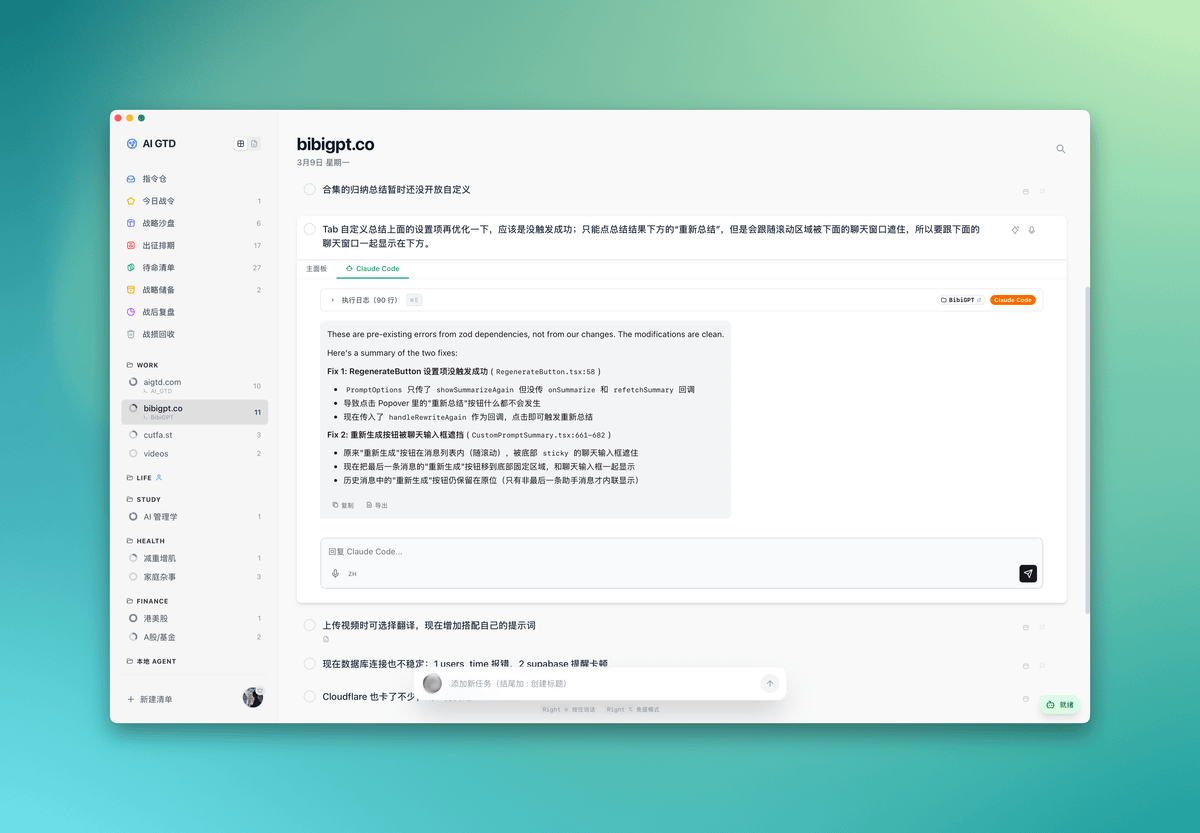Open the search icon at top right
The width and height of the screenshot is (1200, 833).
tap(1061, 149)
